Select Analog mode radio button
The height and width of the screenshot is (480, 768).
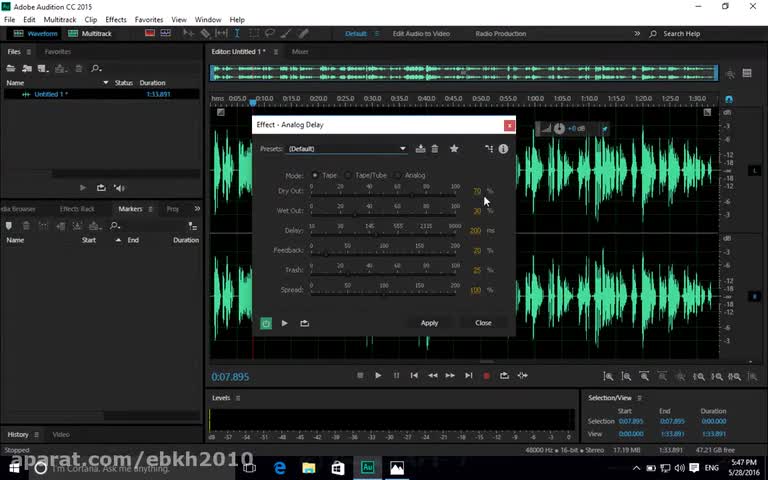click(x=398, y=175)
